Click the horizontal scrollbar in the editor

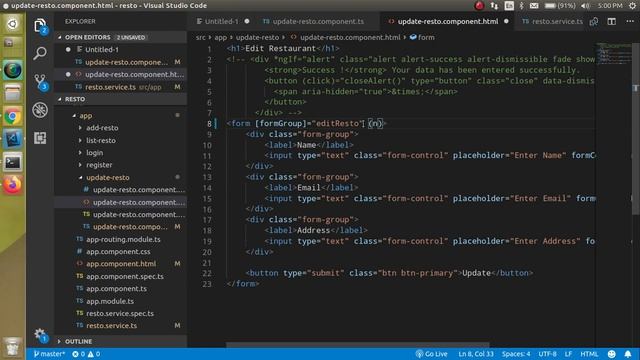(358, 345)
